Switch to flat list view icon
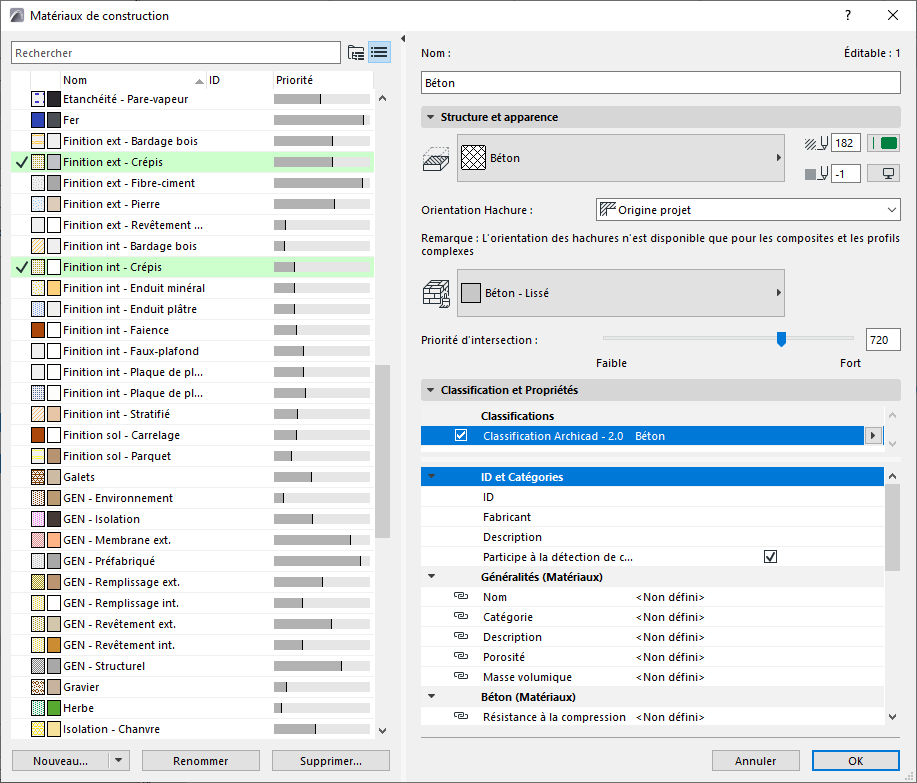The width and height of the screenshot is (917, 783). (x=380, y=53)
